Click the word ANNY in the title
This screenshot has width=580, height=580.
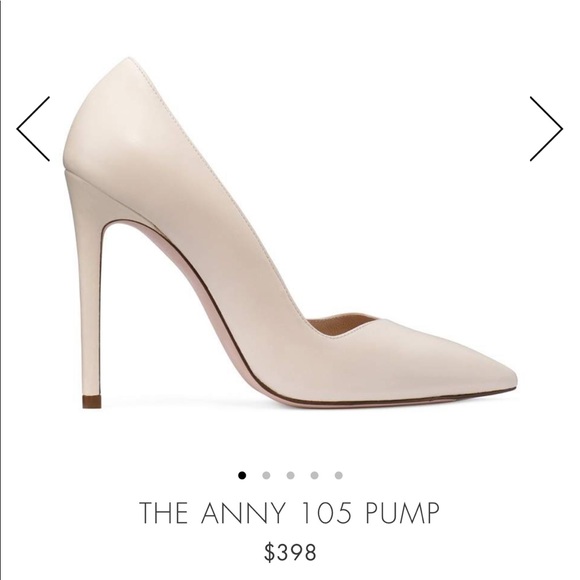point(243,513)
